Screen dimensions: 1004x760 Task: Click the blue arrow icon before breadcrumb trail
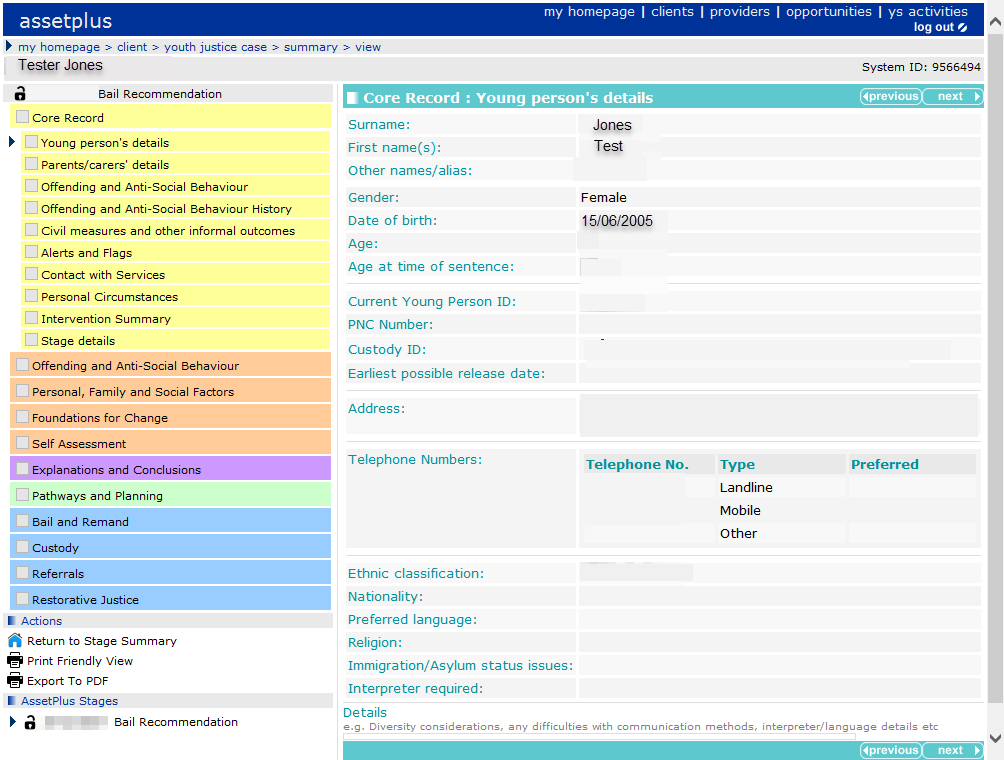coord(9,47)
